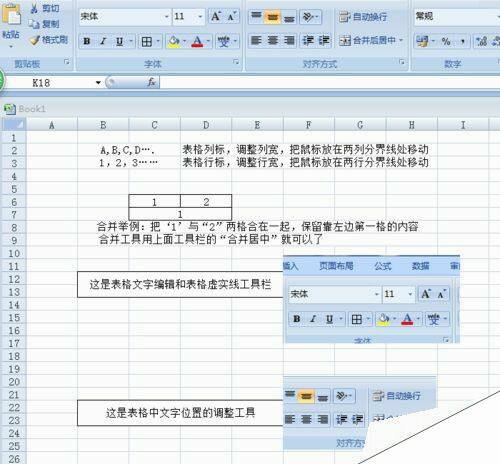Click into the formula bar

pos(329,82)
